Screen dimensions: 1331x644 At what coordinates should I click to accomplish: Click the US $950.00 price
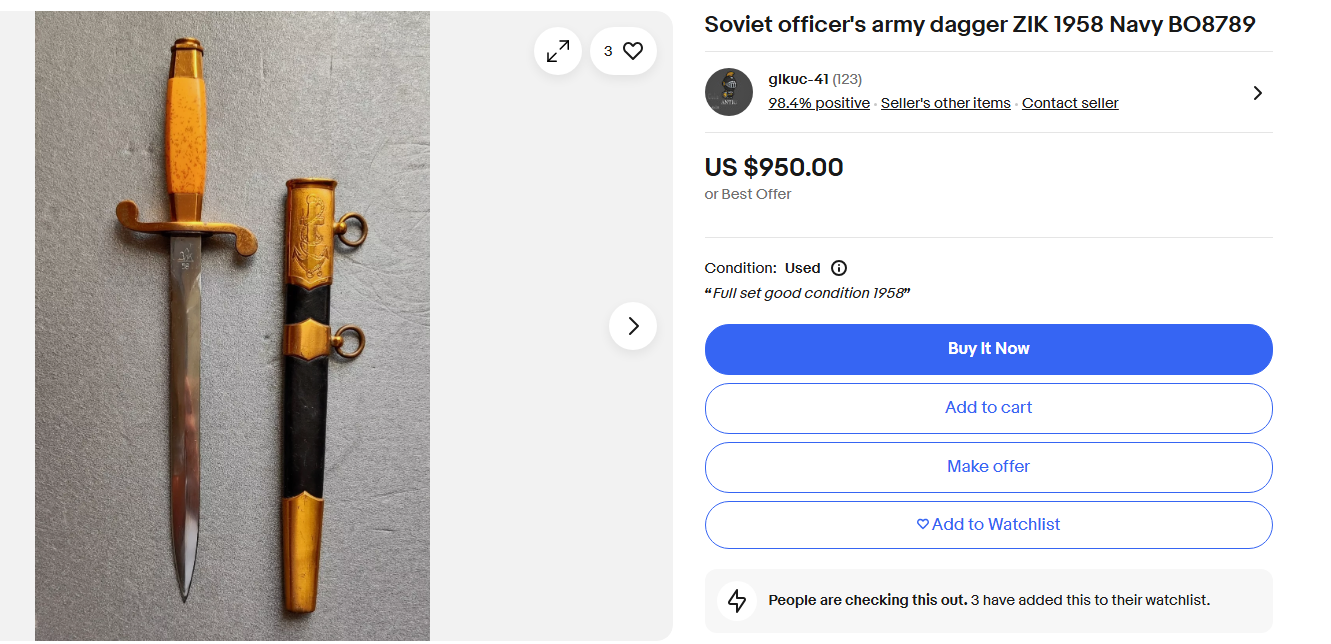(774, 167)
